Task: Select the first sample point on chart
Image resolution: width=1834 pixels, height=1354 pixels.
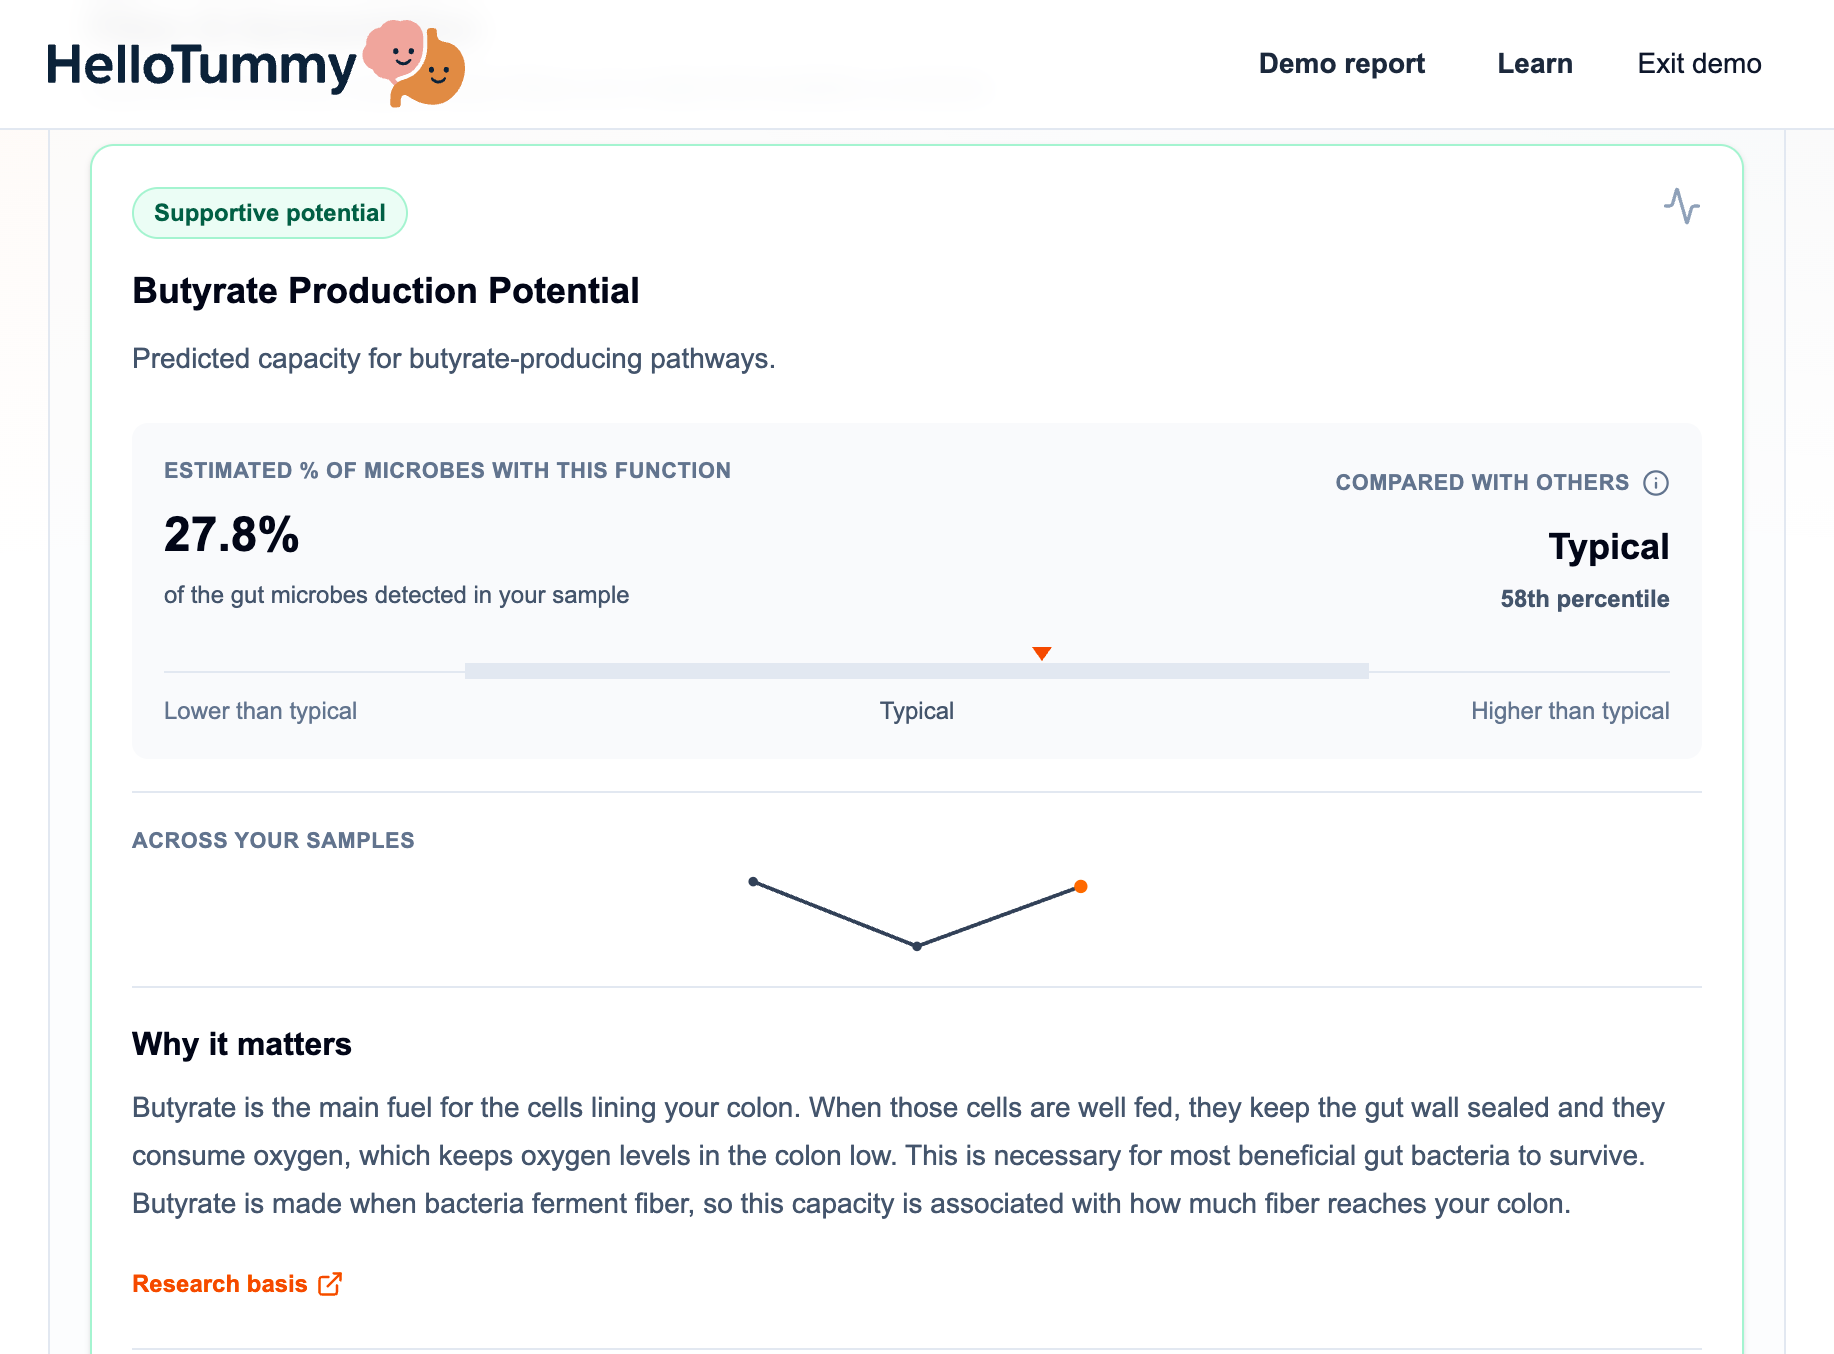Action: (753, 882)
